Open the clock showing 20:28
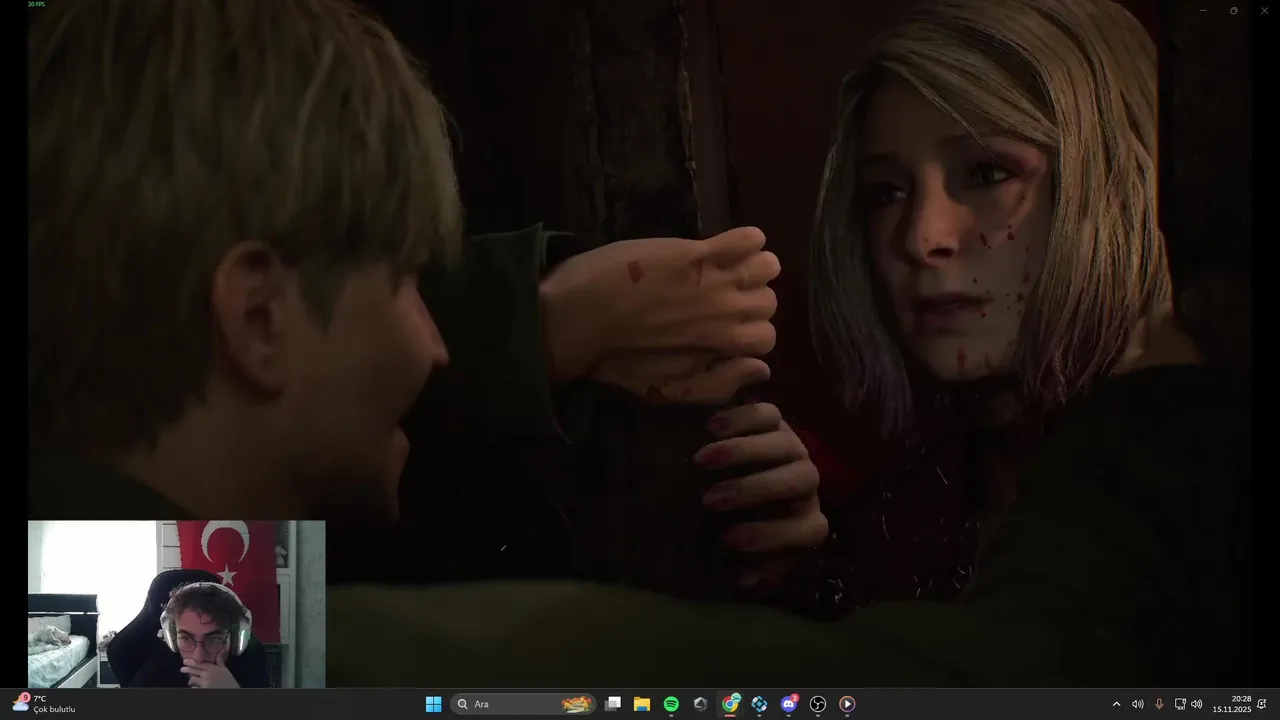Screen dimensions: 1280x720 1232,704
